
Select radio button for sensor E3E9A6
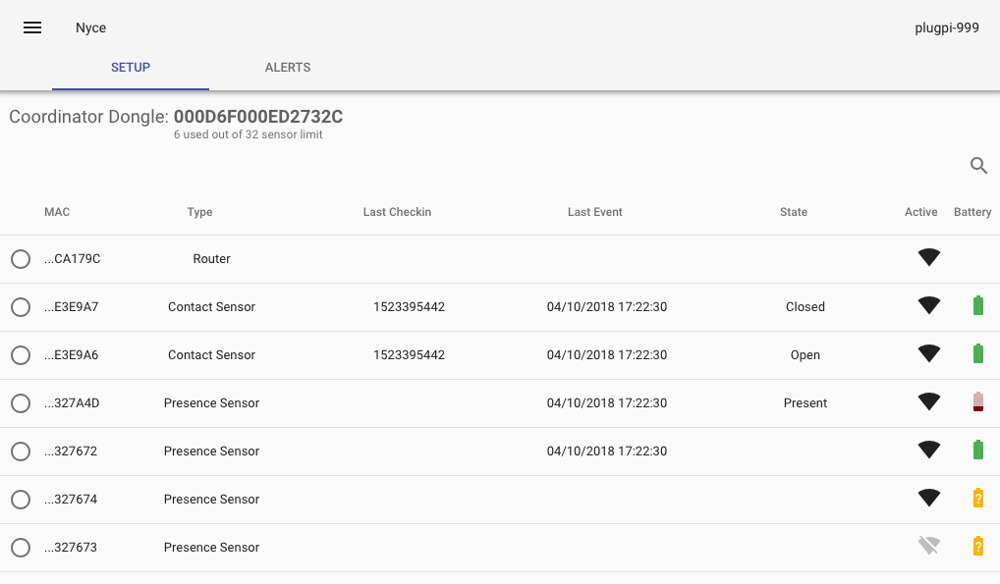tap(20, 355)
